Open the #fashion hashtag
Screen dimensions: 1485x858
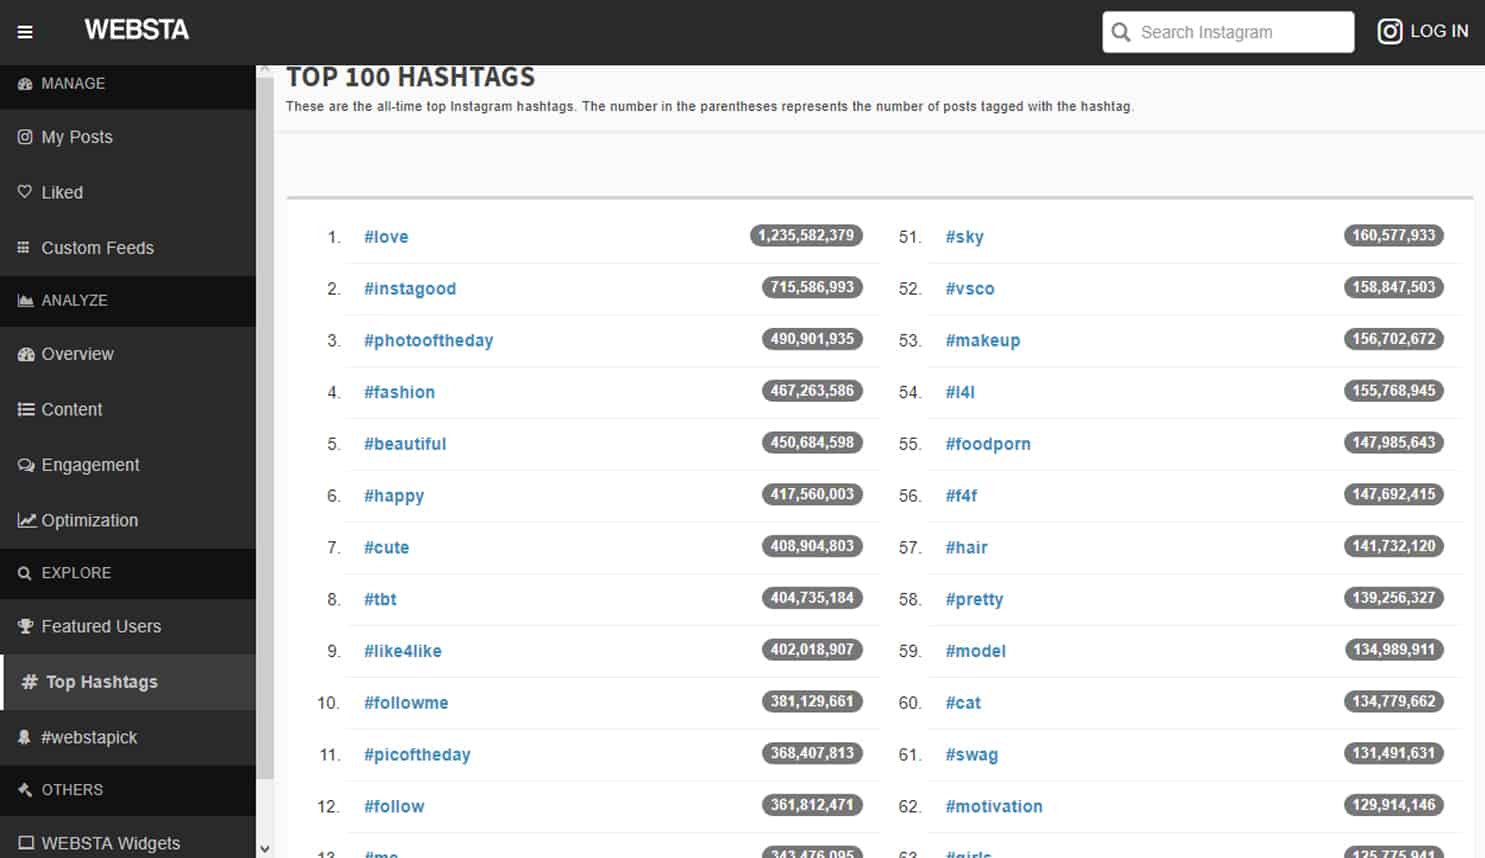click(x=400, y=392)
